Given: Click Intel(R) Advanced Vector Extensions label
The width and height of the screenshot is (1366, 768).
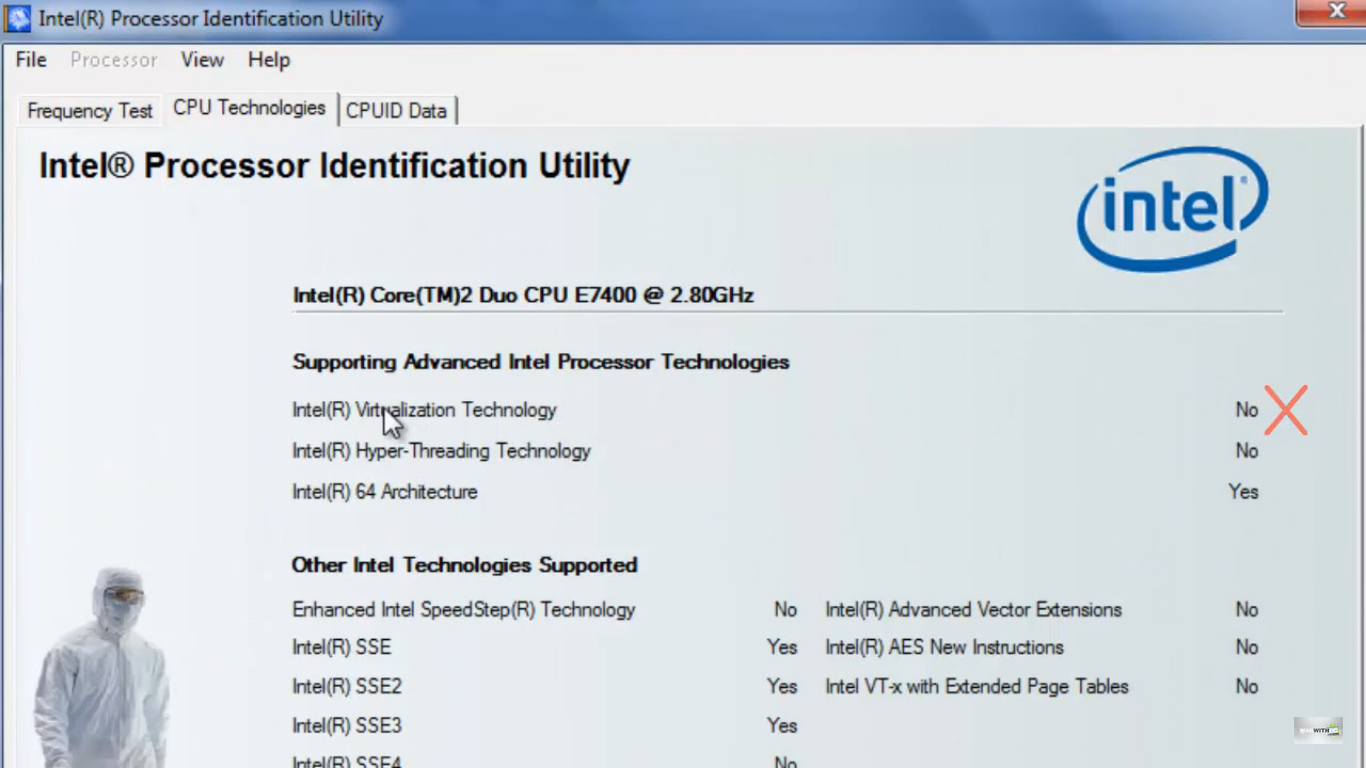Looking at the screenshot, I should pos(974,610).
